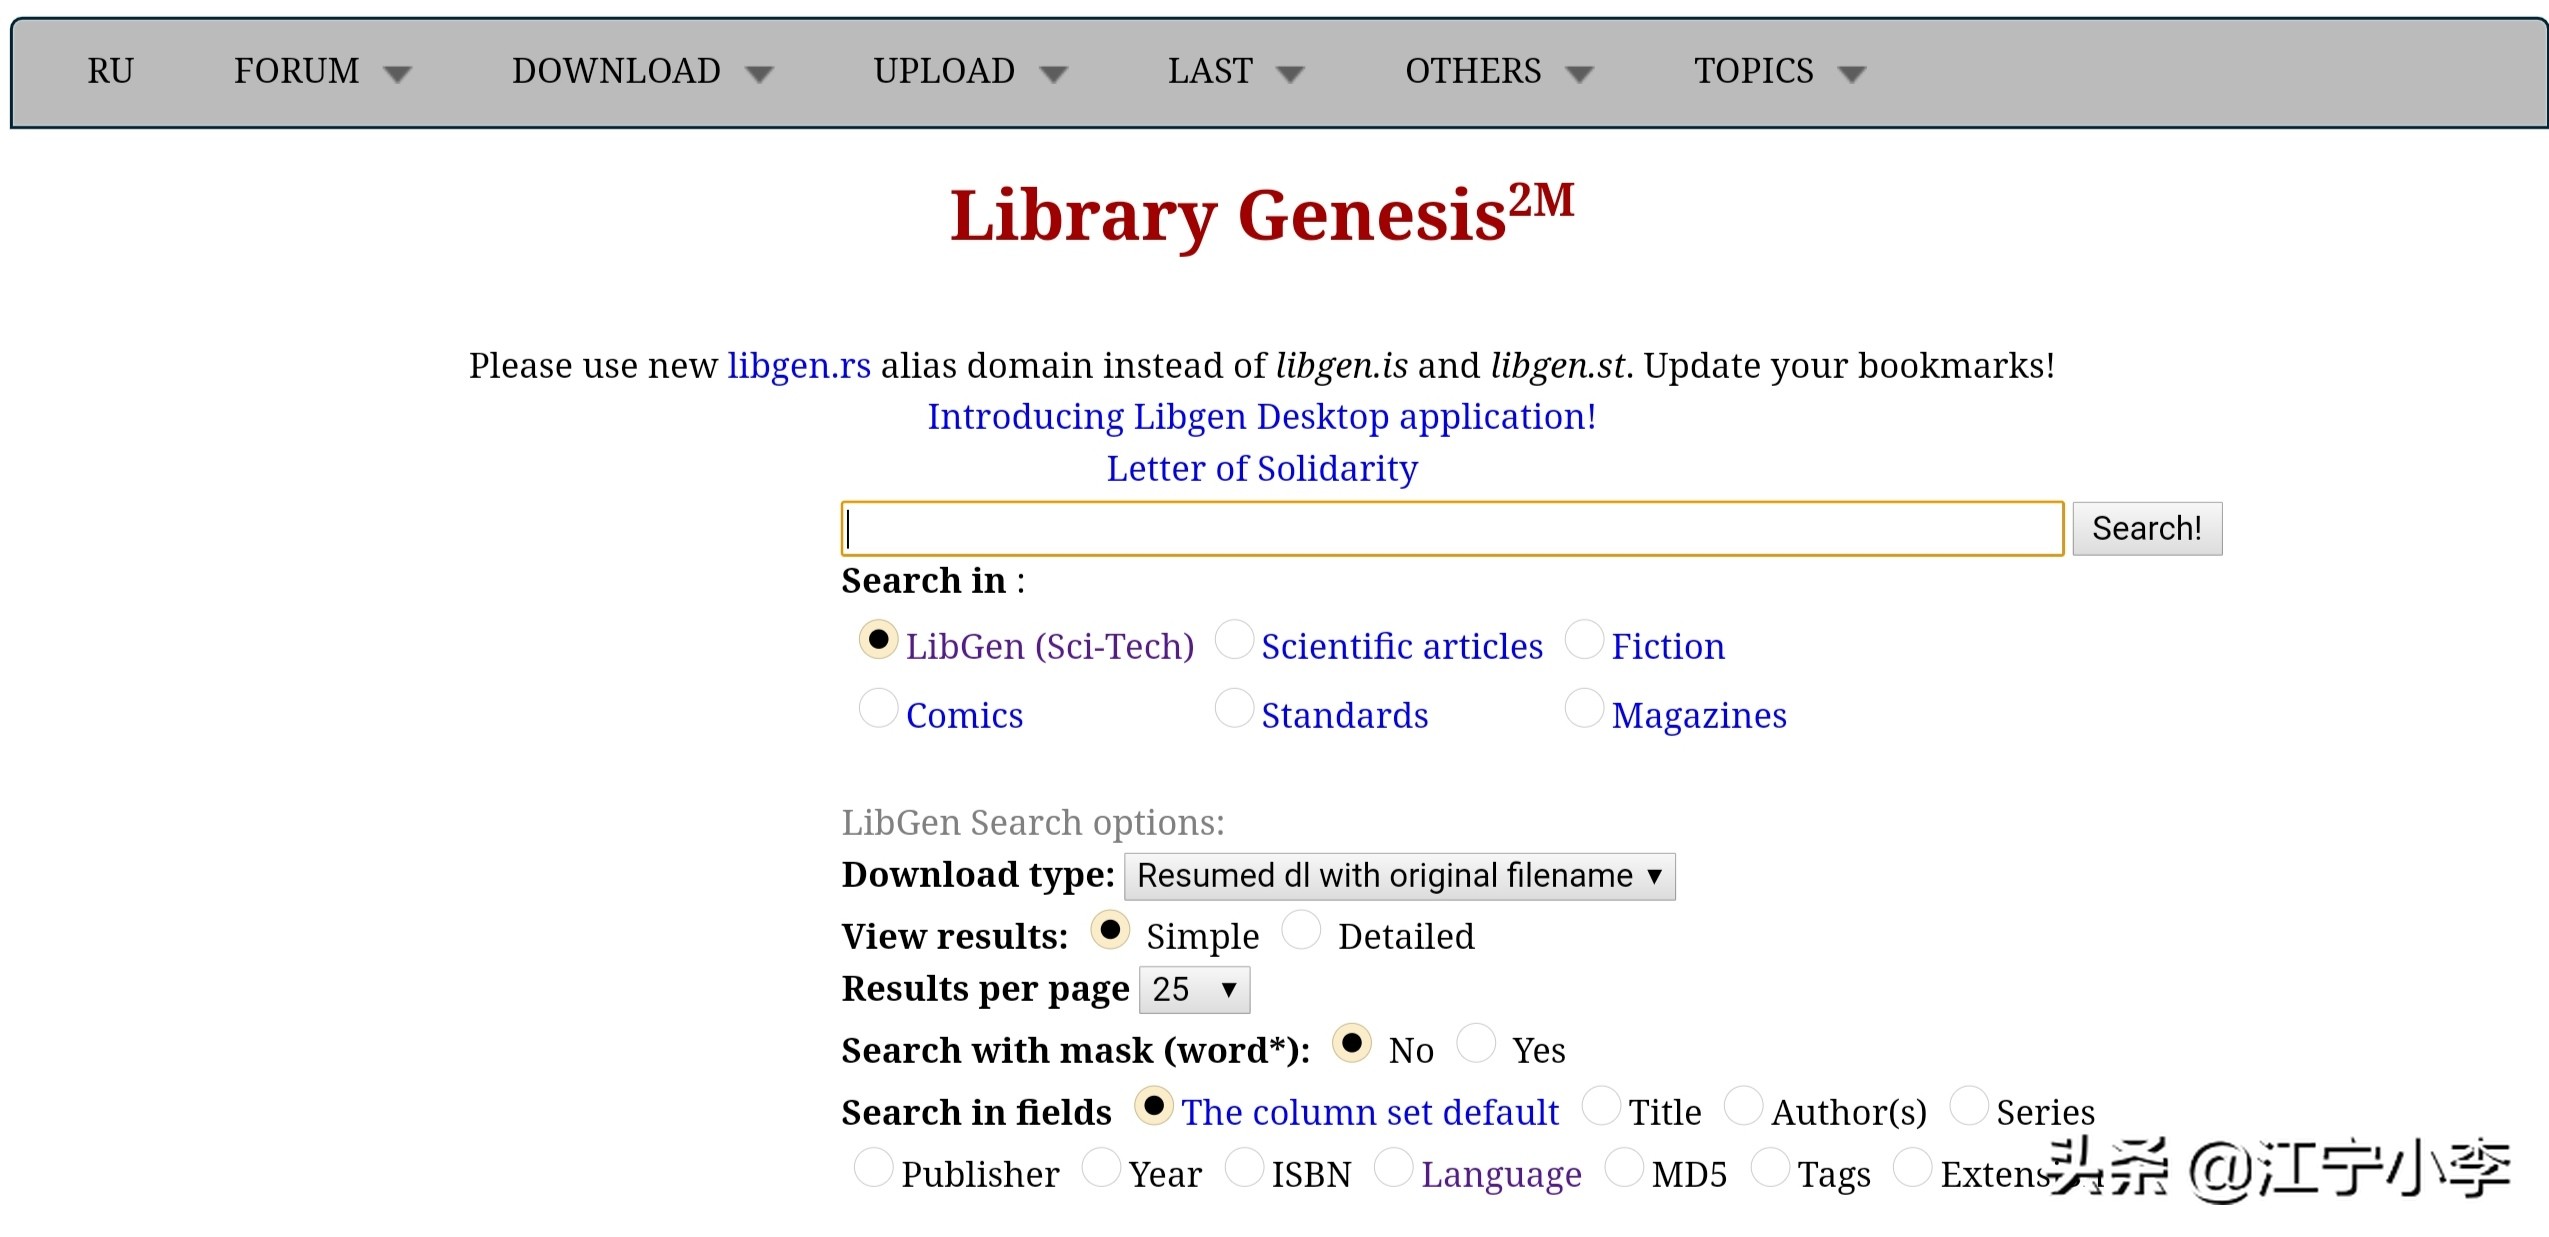Switch language to RU
Image resolution: width=2549 pixels, height=1237 pixels.
click(x=110, y=71)
